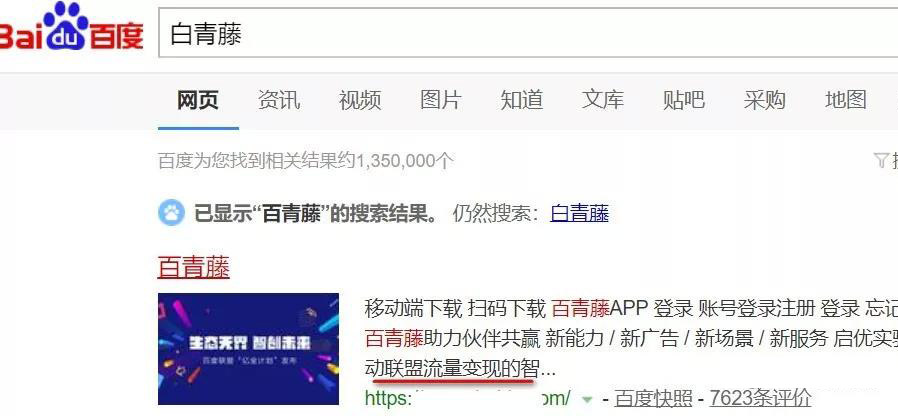Click the notice 已显示“百青藤”的搜索结果
This screenshot has height=416, width=898.
point(316,213)
